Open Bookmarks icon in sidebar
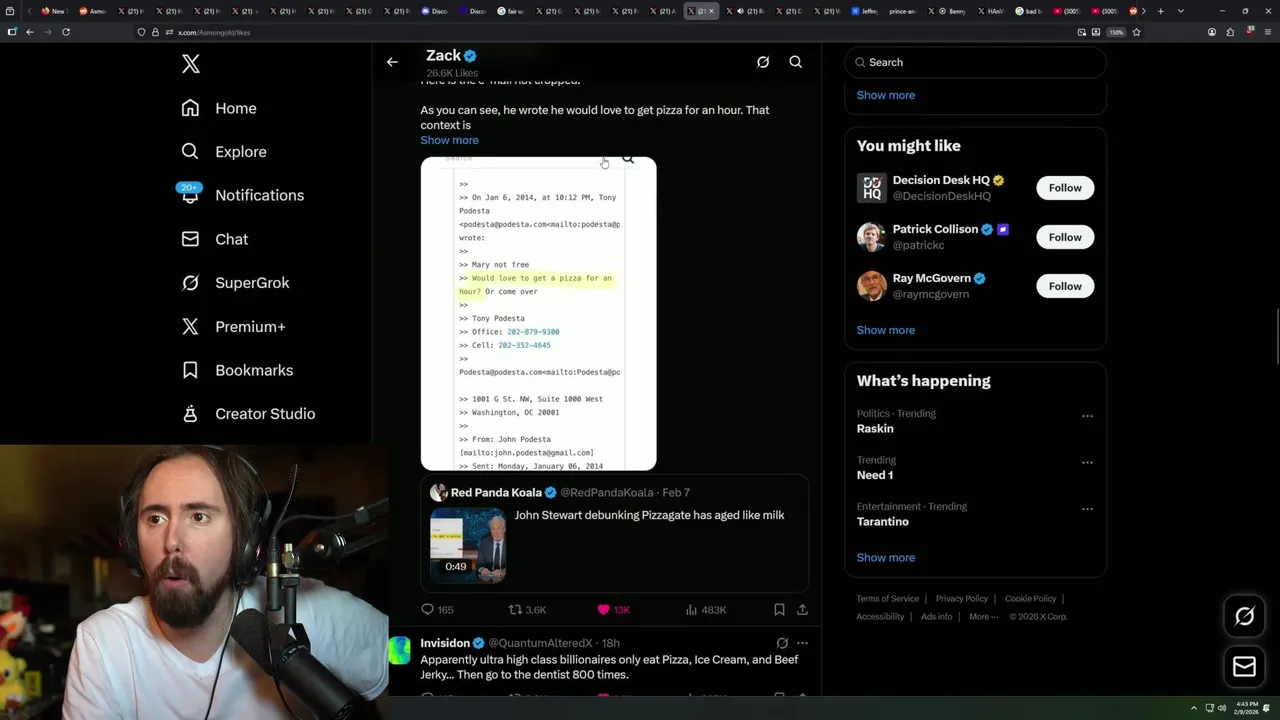Viewport: 1280px width, 720px height. click(190, 370)
